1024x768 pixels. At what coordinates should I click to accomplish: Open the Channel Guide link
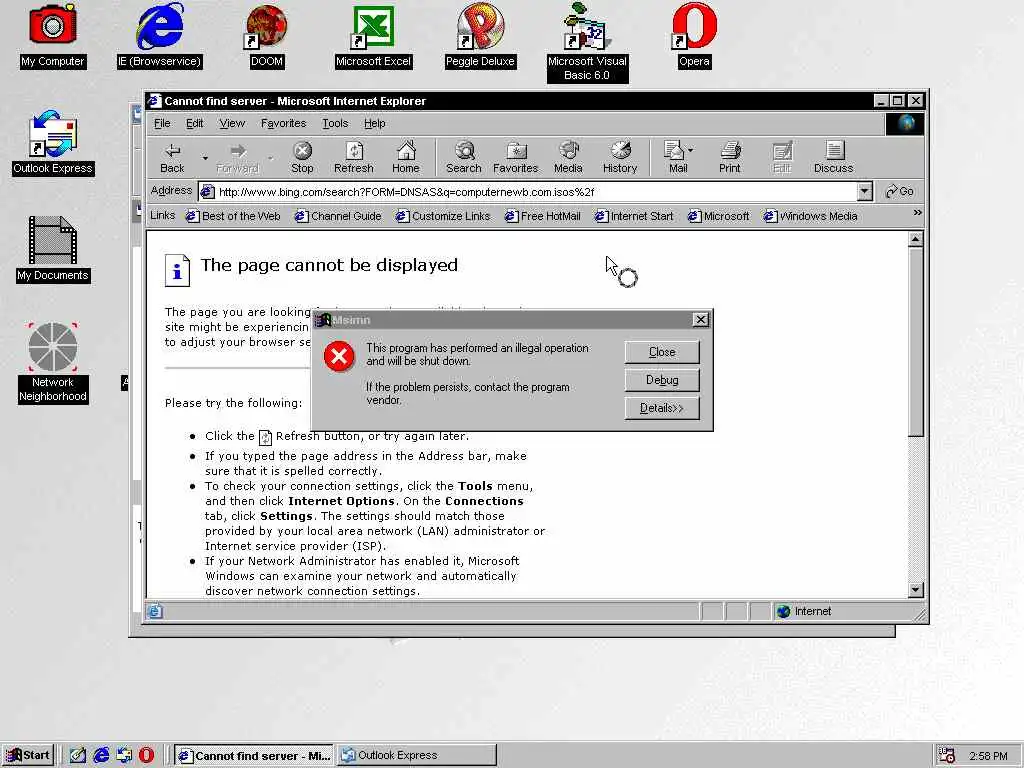338,216
